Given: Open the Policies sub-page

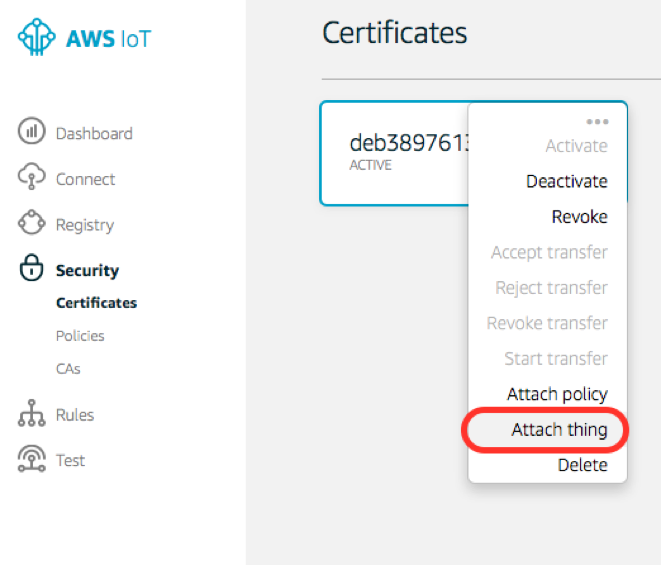Looking at the screenshot, I should click(x=80, y=336).
